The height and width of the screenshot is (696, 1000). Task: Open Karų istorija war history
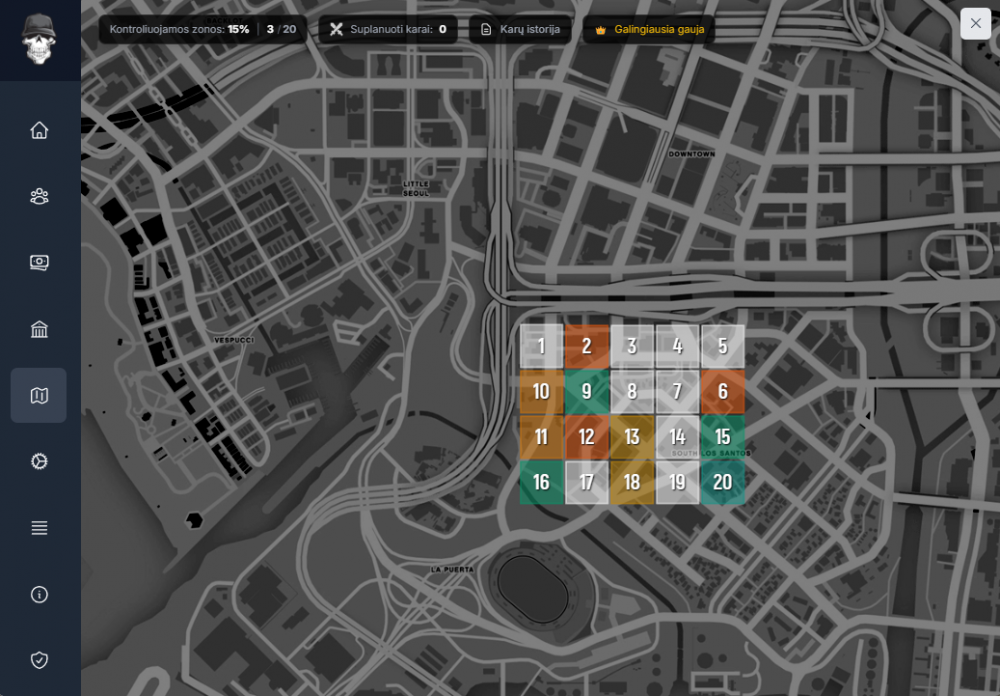click(x=520, y=29)
